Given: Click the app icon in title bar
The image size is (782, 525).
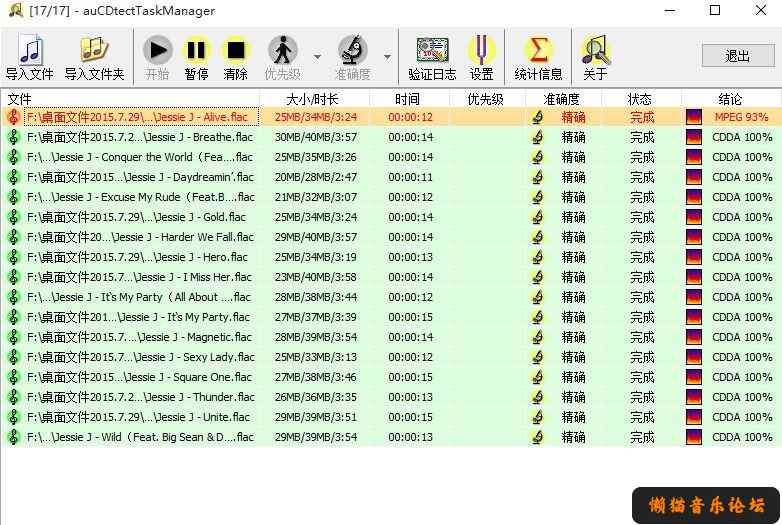Looking at the screenshot, I should (15, 10).
